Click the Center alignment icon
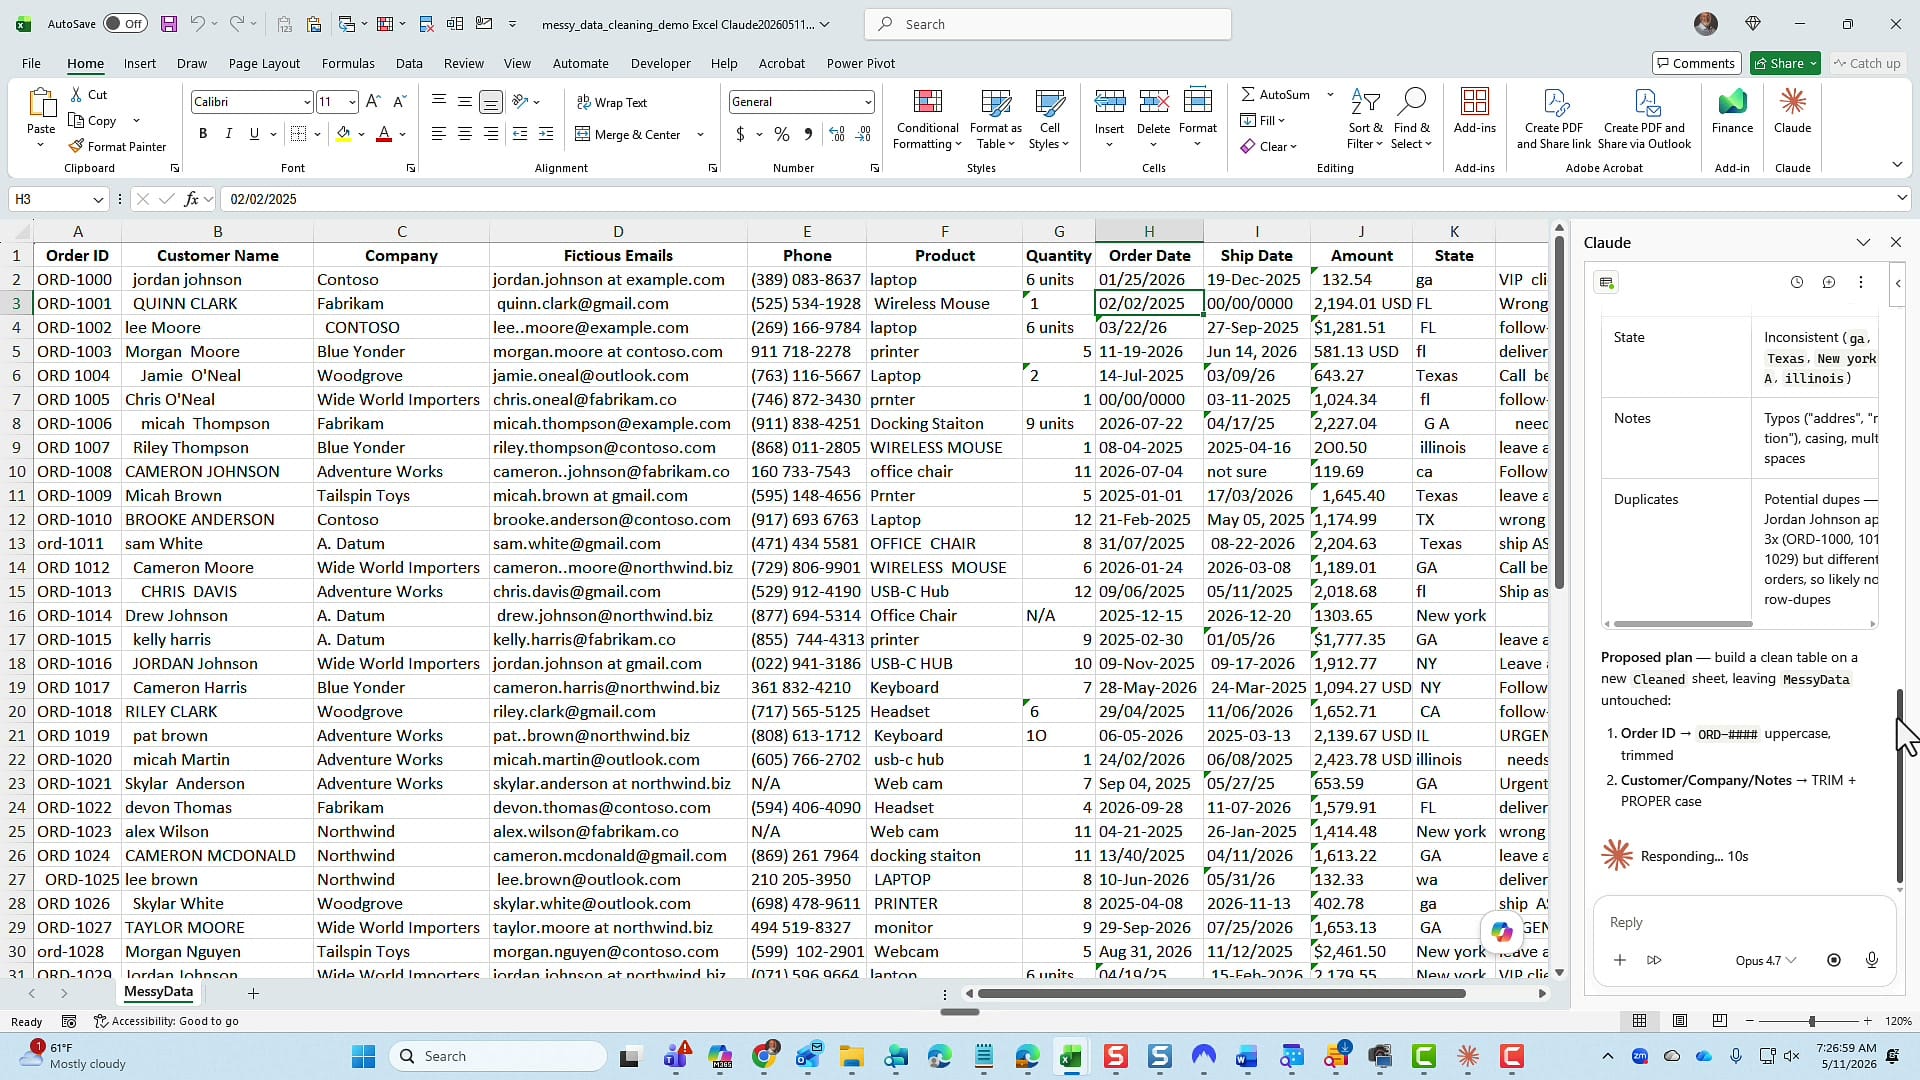The image size is (1920, 1080). 464,134
